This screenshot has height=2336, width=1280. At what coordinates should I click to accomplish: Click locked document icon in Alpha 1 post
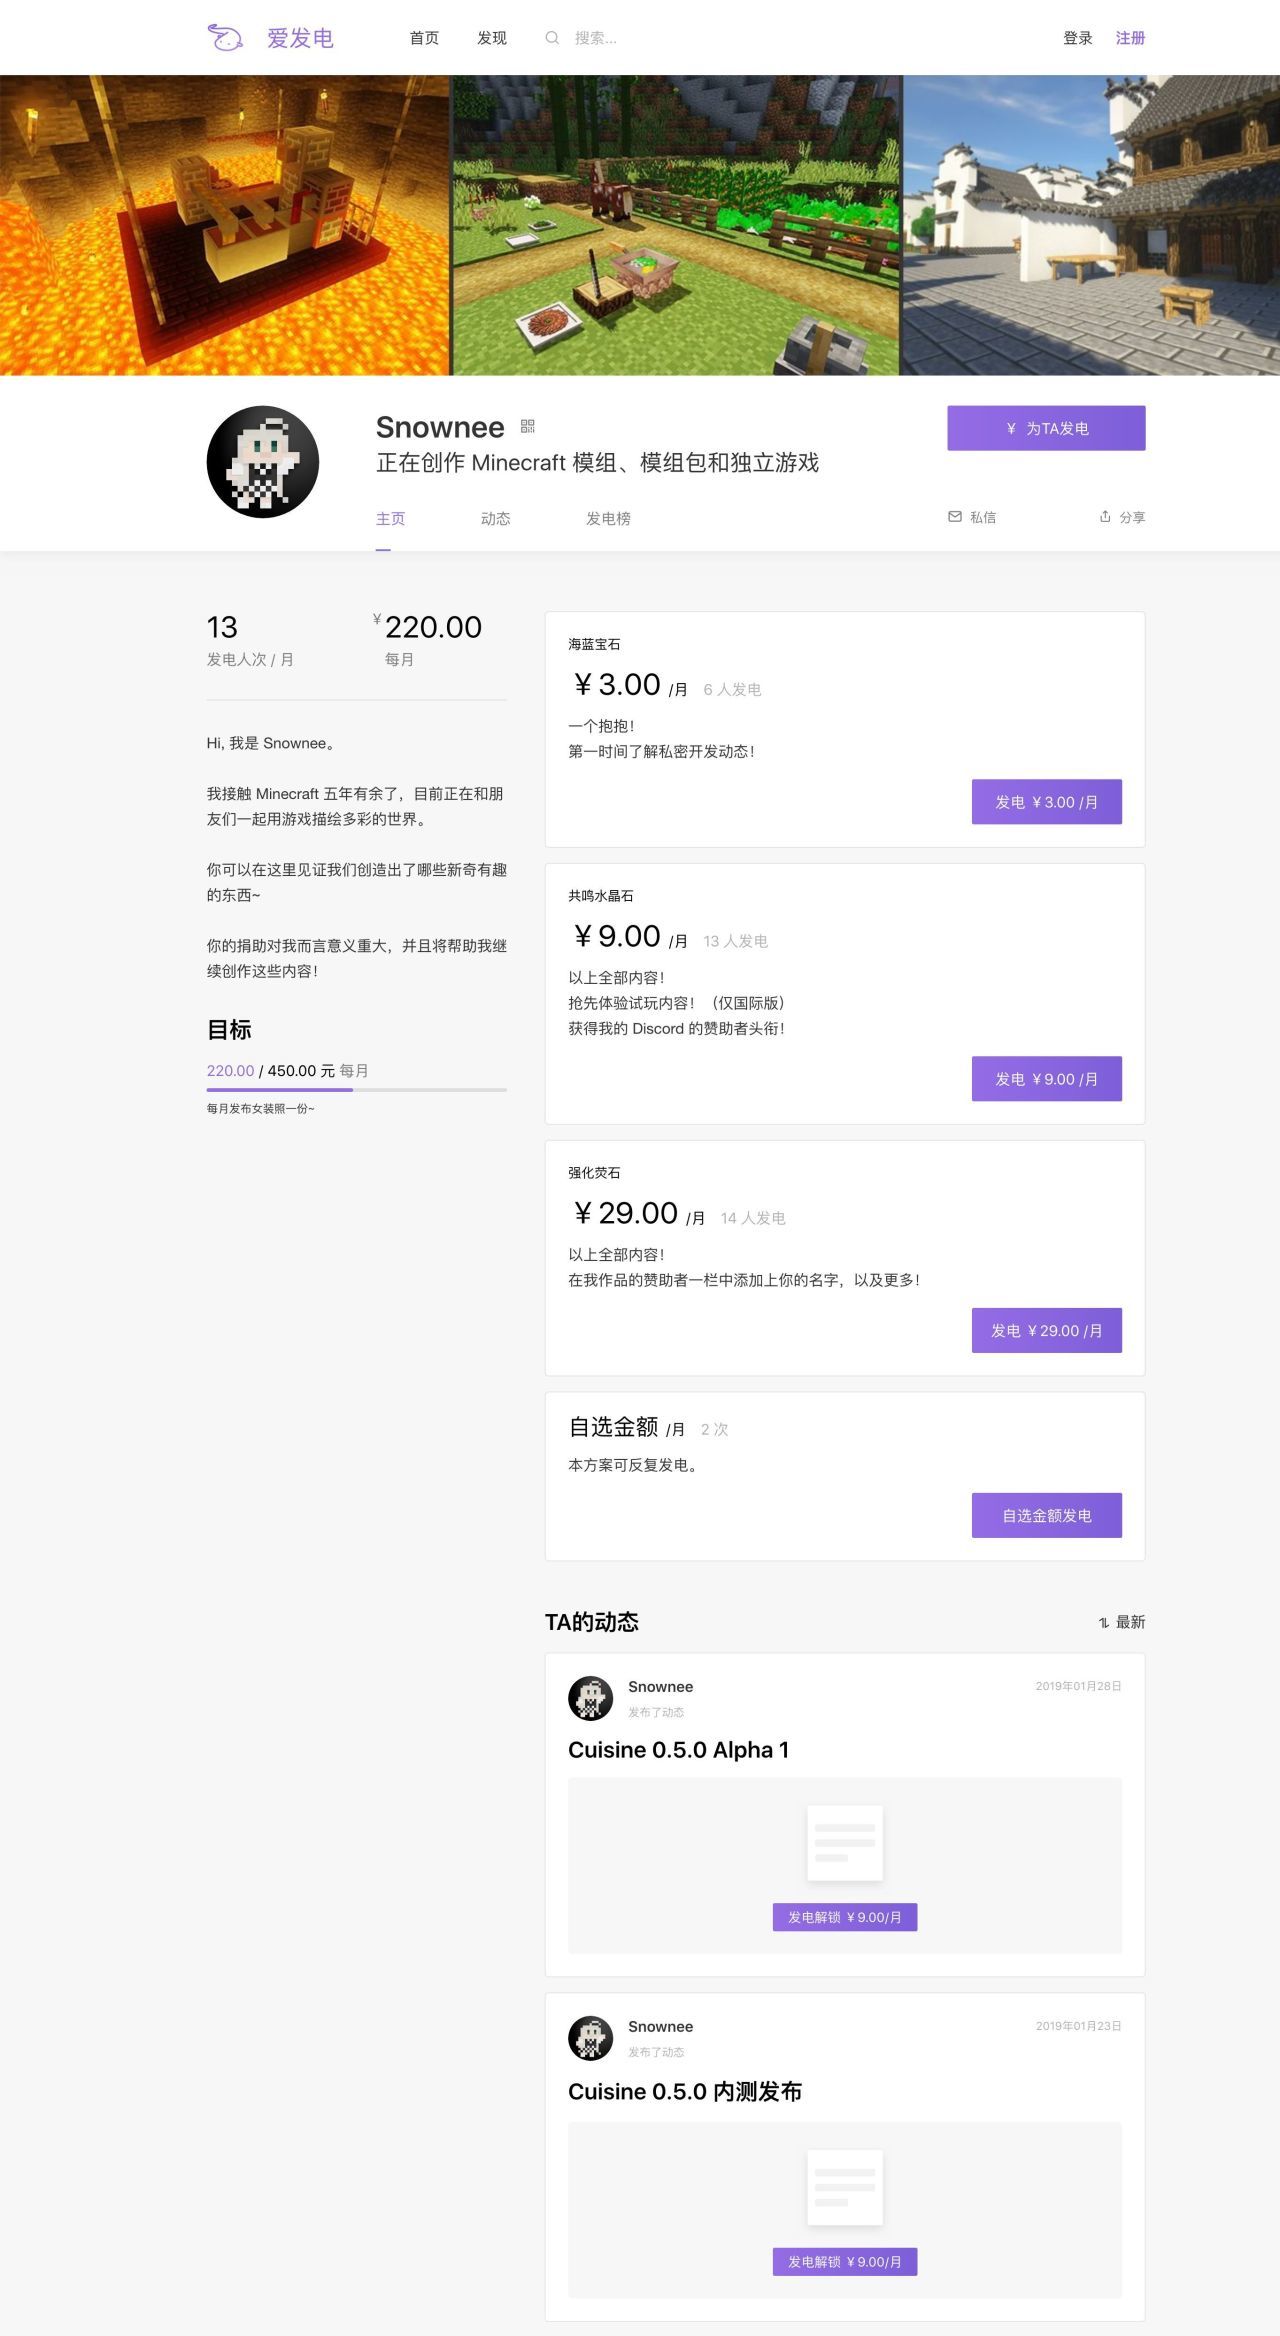[x=845, y=1842]
